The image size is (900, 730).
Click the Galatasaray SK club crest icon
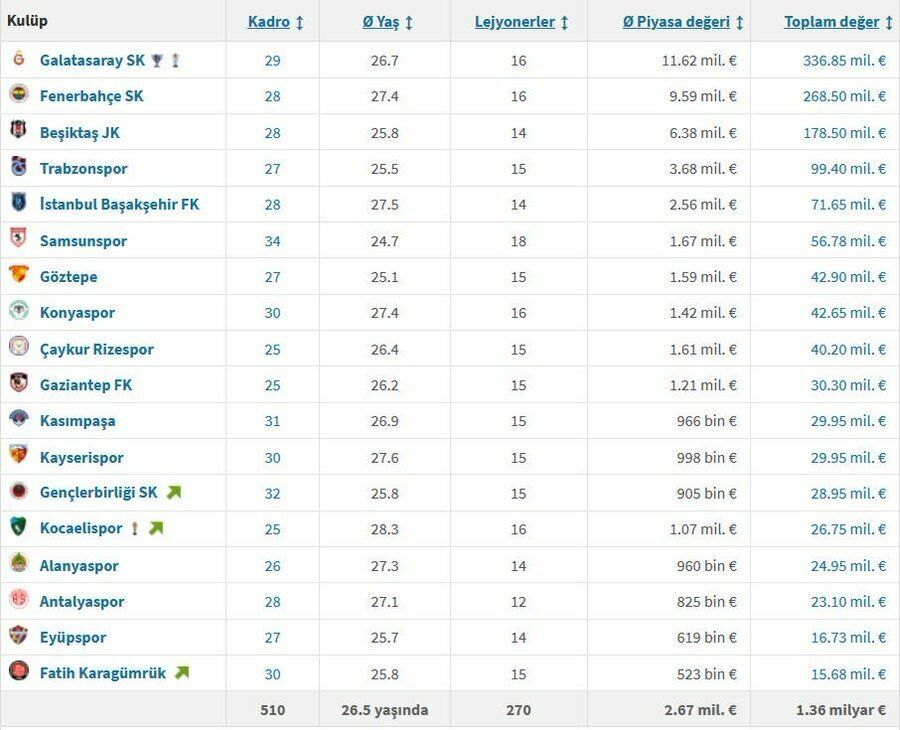coord(19,59)
